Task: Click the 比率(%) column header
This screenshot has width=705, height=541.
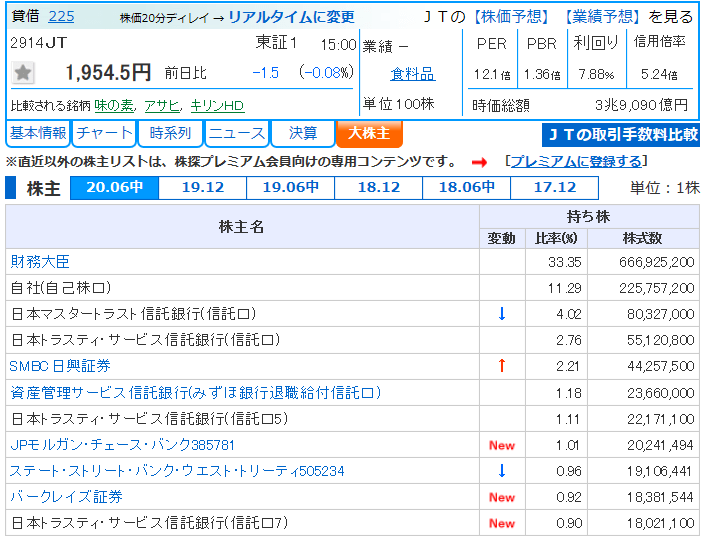Action: click(x=556, y=238)
